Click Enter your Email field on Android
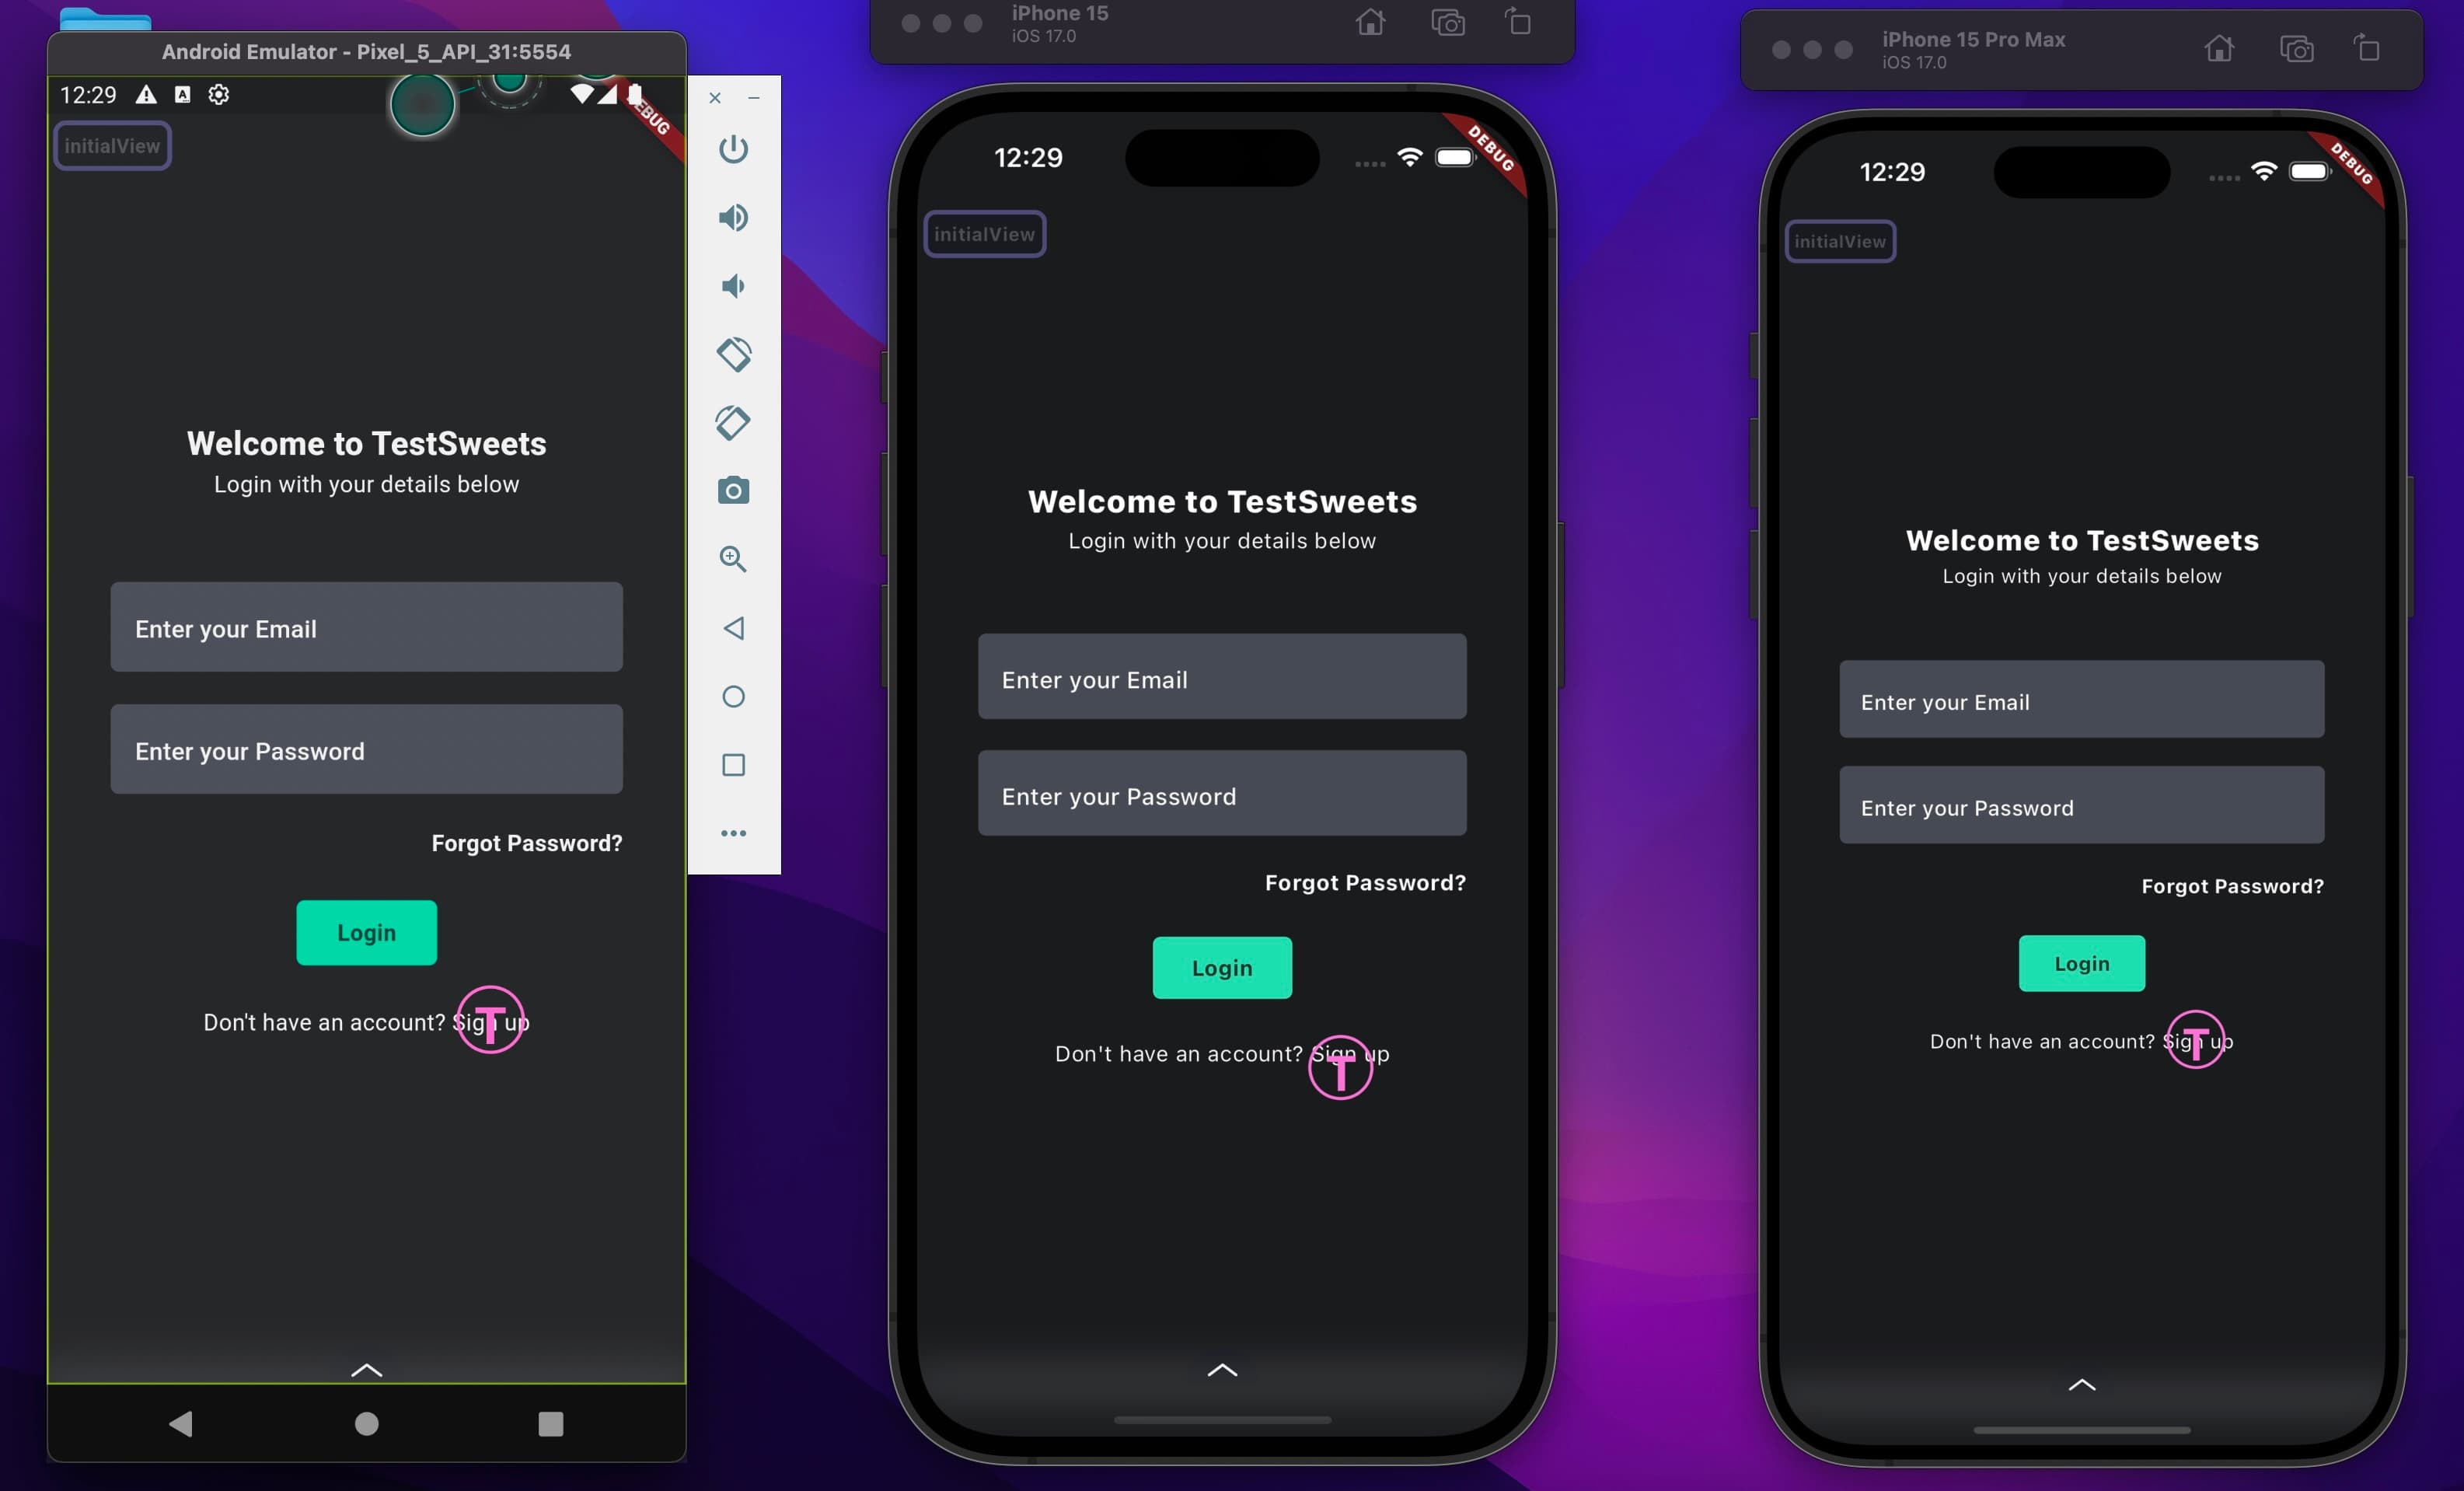Viewport: 2464px width, 1491px height. click(x=366, y=627)
